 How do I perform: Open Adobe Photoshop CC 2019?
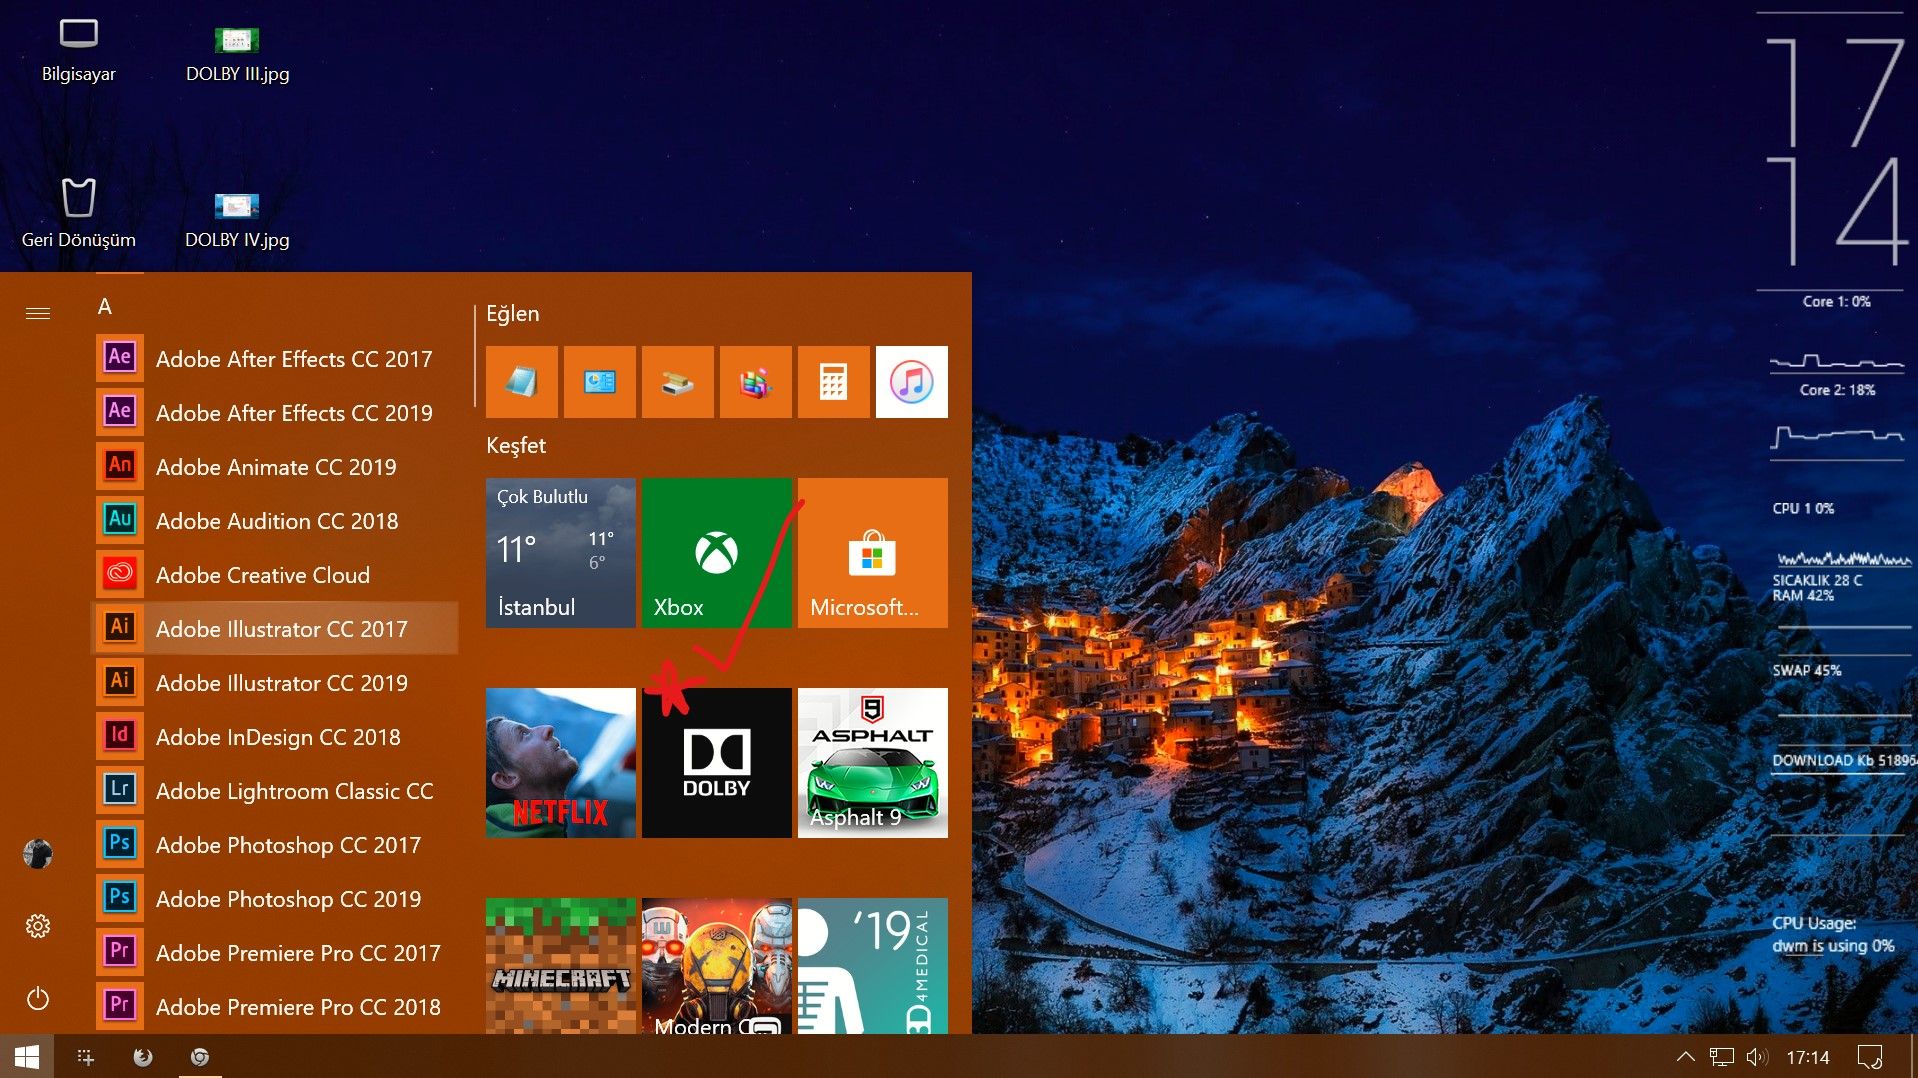275,899
